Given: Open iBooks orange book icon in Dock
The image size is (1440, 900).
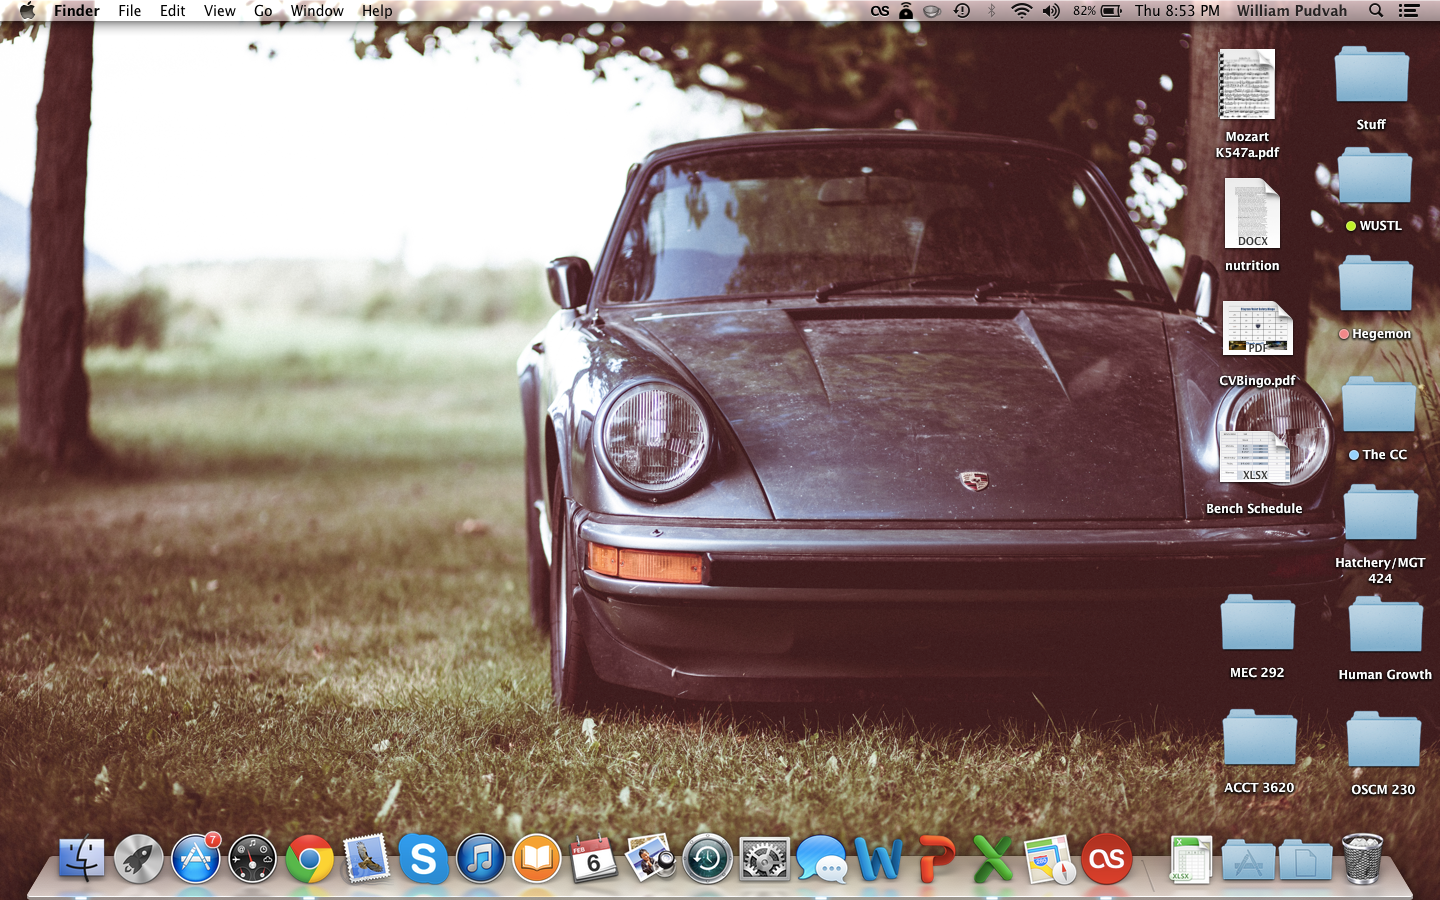Looking at the screenshot, I should (538, 859).
